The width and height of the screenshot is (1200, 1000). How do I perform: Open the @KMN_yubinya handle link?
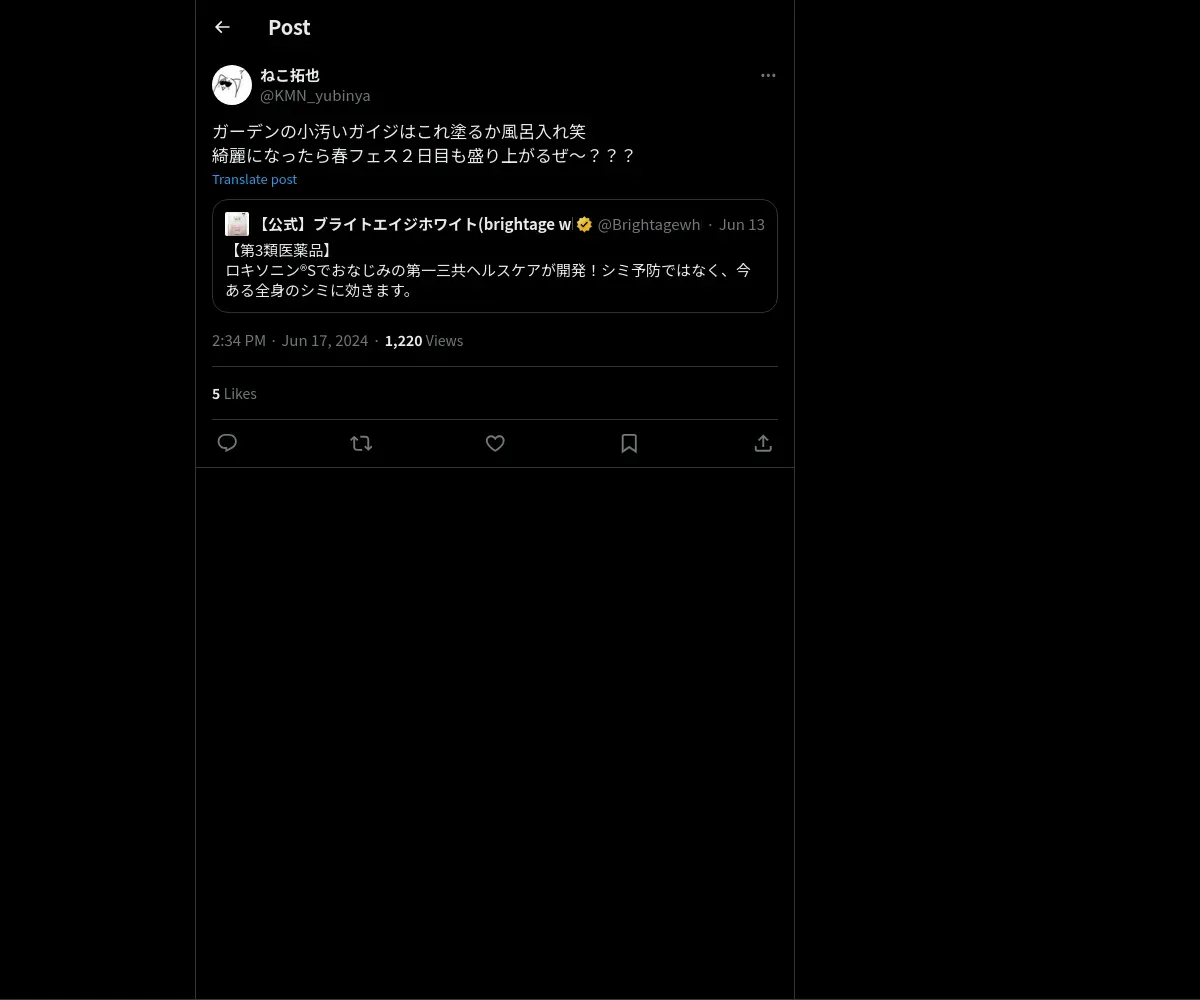pos(315,95)
